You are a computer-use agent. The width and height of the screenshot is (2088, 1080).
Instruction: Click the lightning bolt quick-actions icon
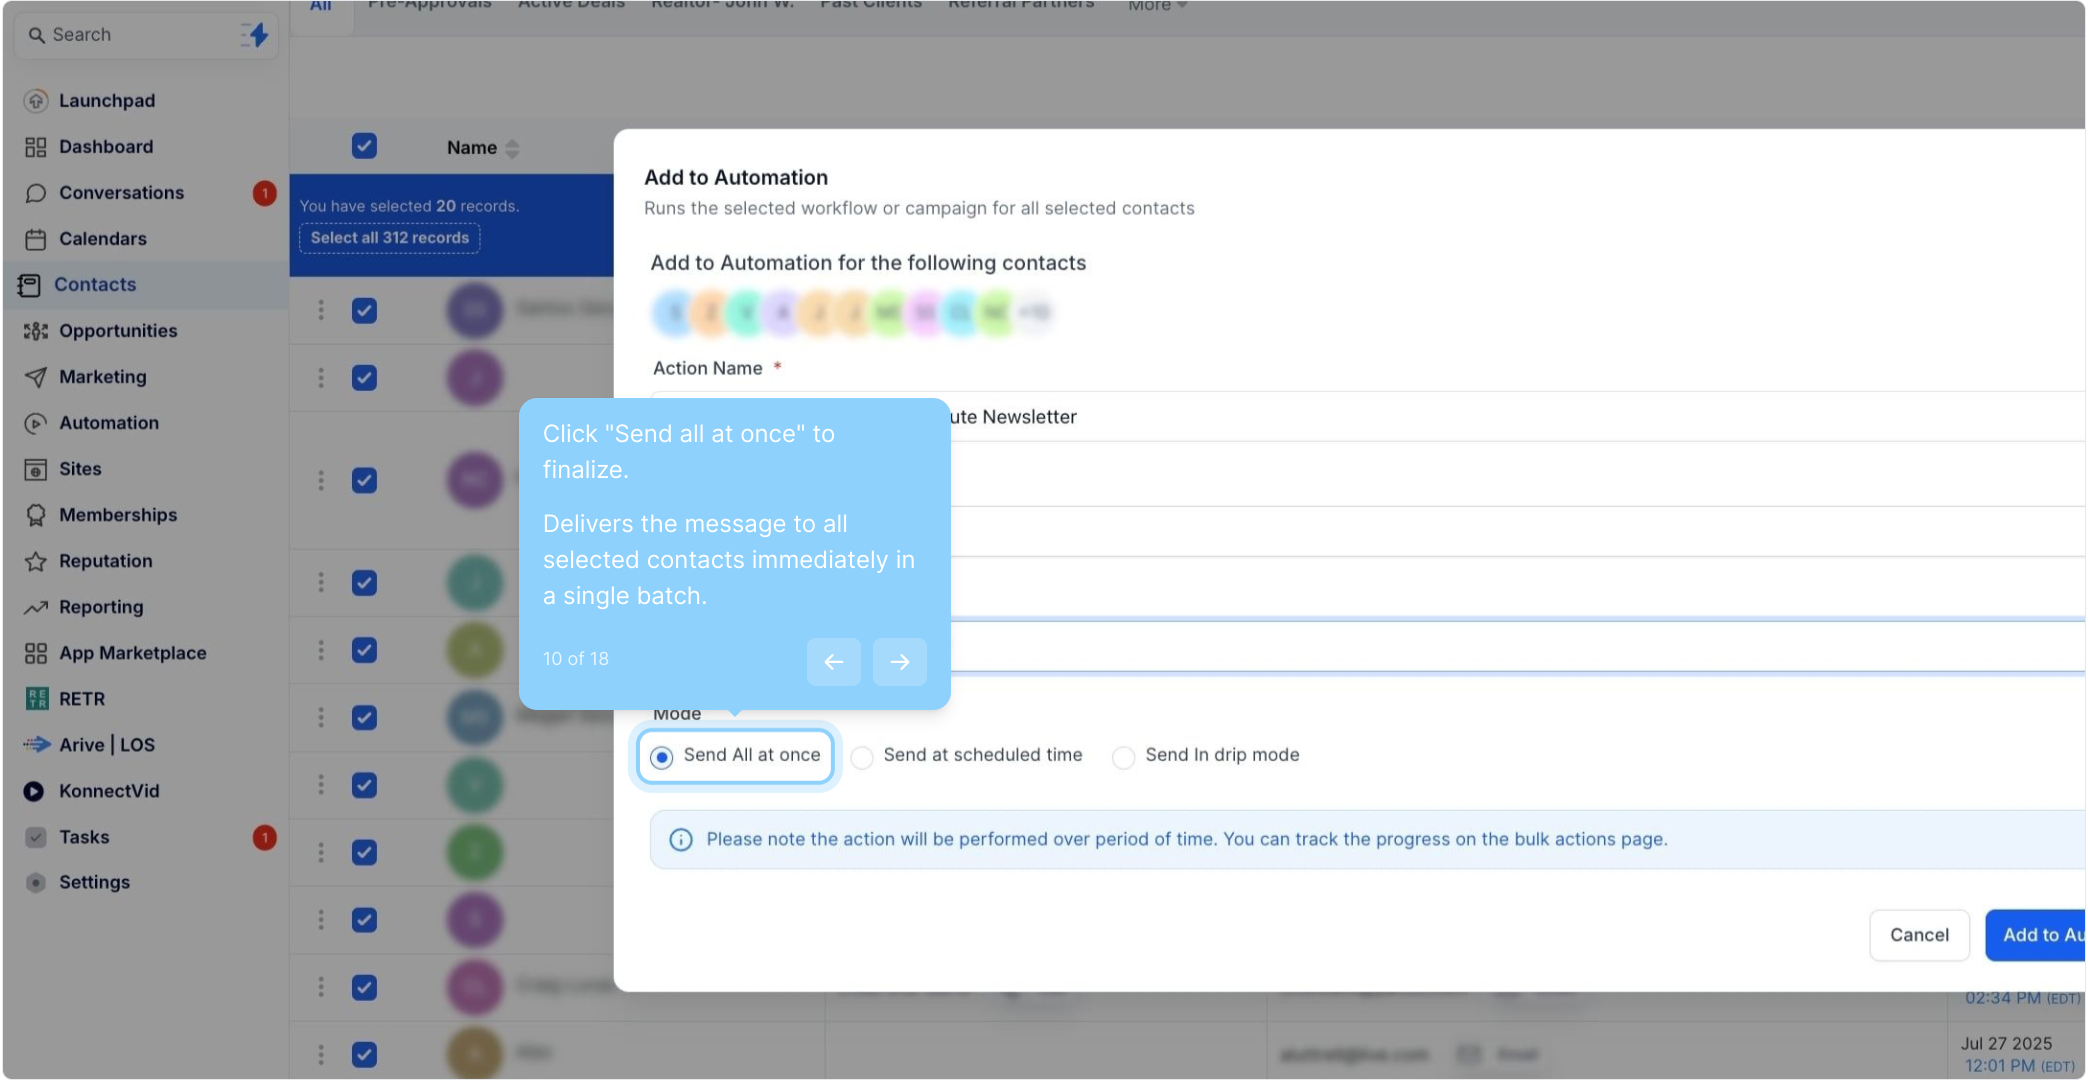pyautogui.click(x=256, y=35)
